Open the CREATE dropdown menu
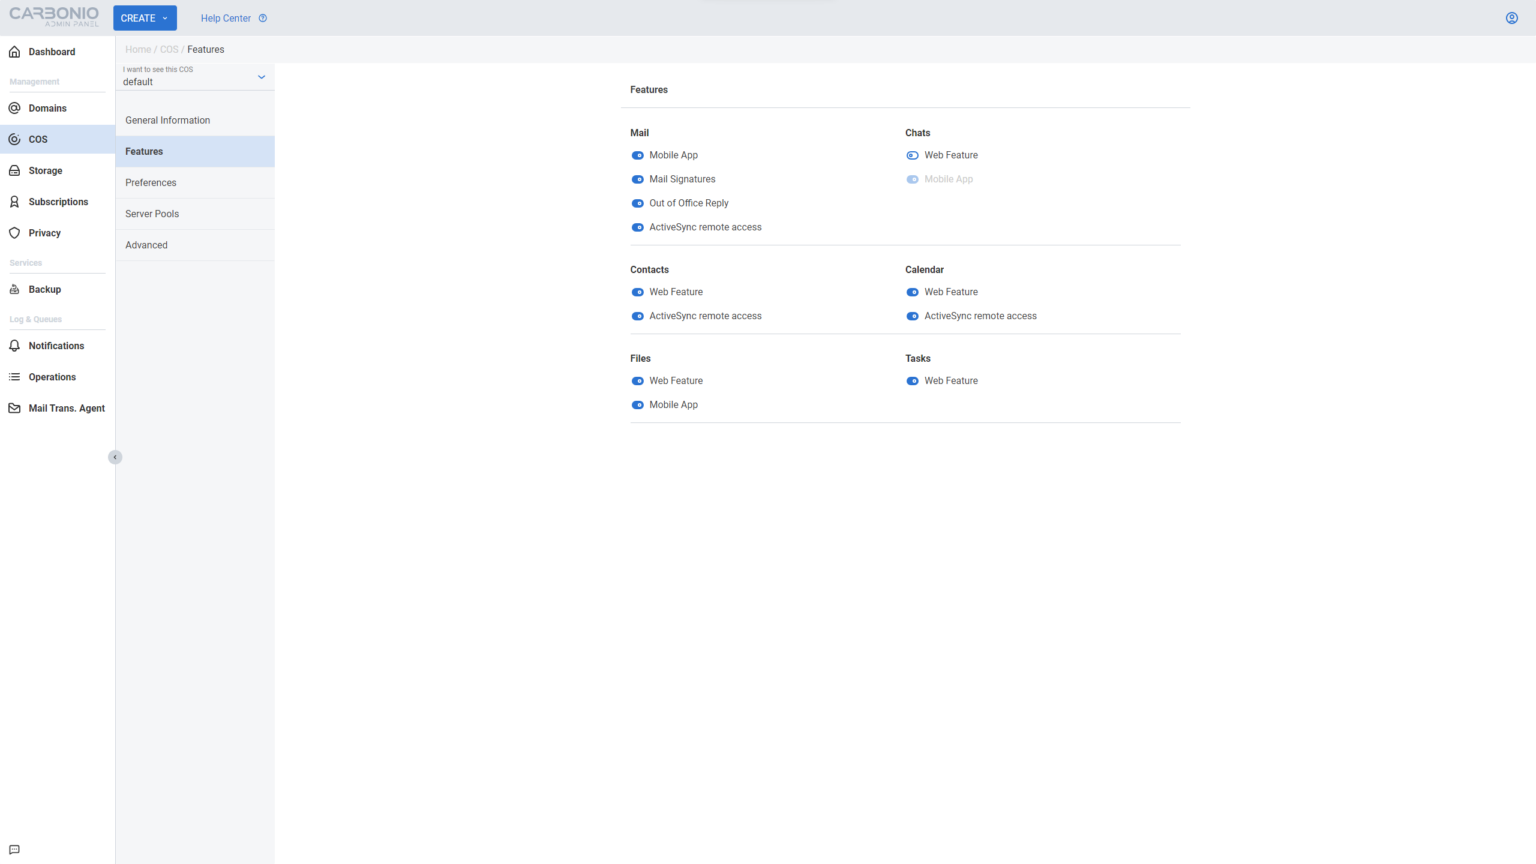This screenshot has height=864, width=1536. click(144, 17)
